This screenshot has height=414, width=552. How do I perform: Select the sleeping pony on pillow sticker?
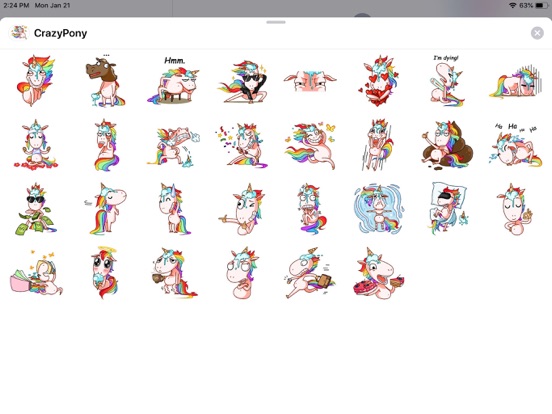pyautogui.click(x=448, y=208)
